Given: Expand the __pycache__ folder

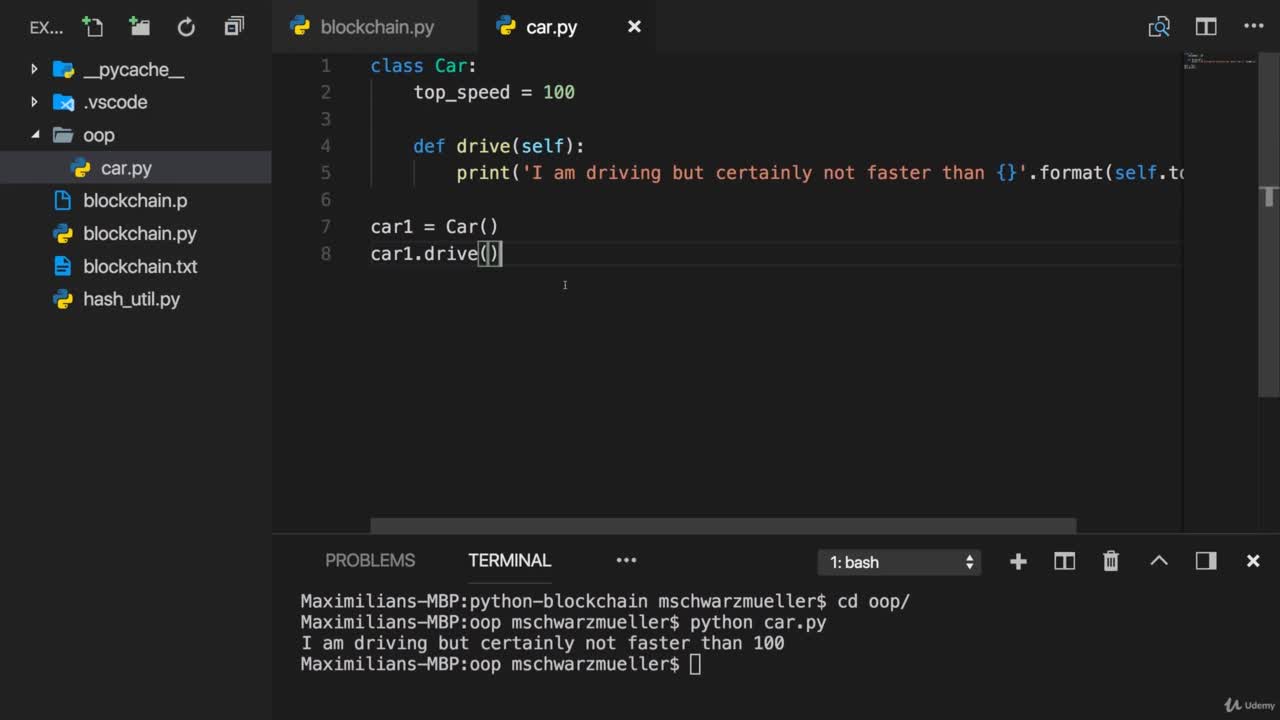Looking at the screenshot, I should click(x=135, y=70).
